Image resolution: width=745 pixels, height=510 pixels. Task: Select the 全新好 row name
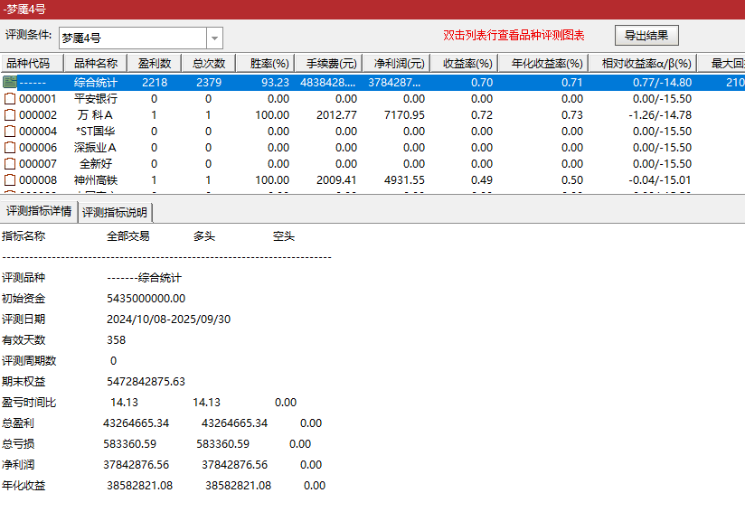96,164
